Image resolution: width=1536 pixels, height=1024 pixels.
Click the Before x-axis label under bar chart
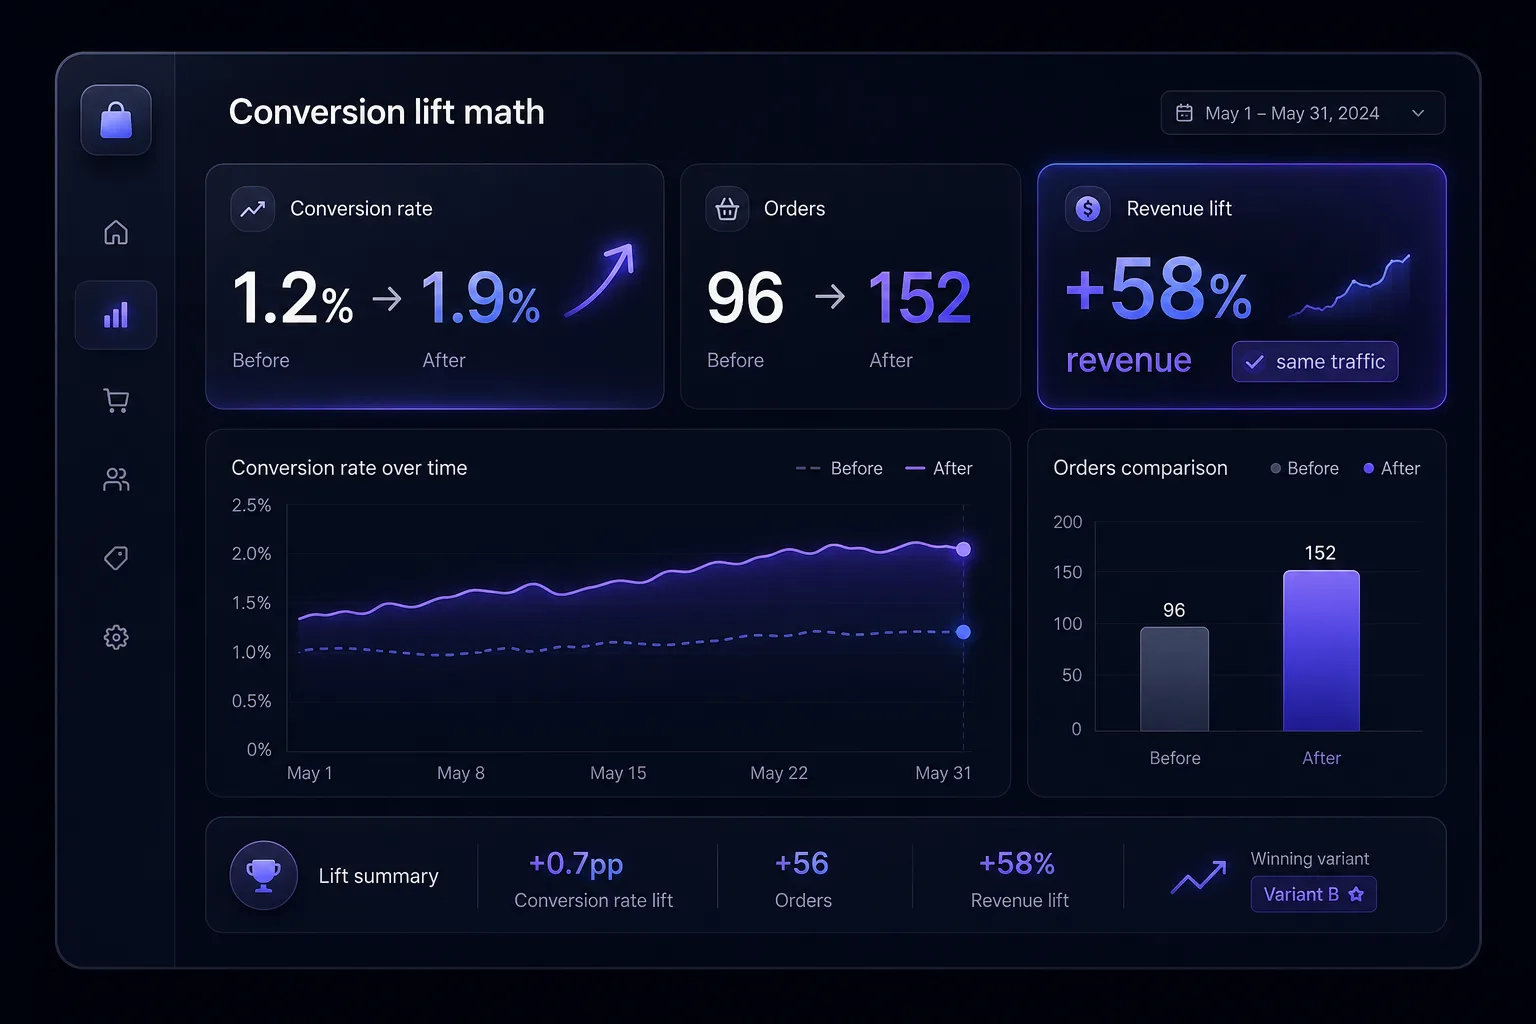[x=1175, y=758]
